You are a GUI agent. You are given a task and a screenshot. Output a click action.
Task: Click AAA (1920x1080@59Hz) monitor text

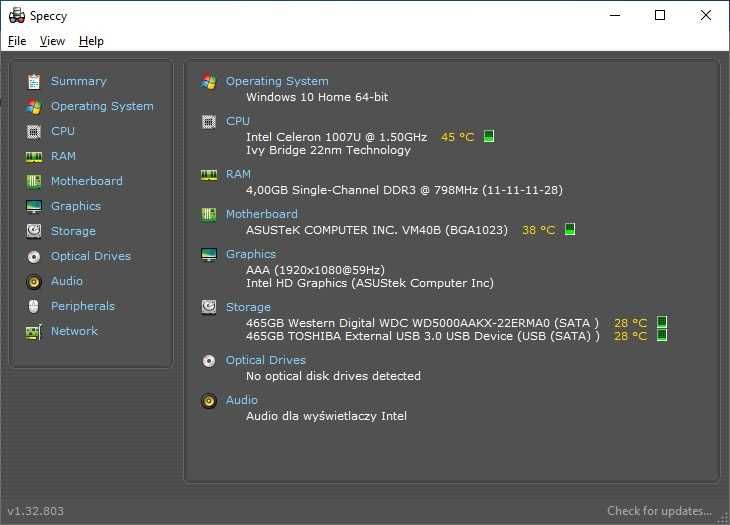(316, 270)
